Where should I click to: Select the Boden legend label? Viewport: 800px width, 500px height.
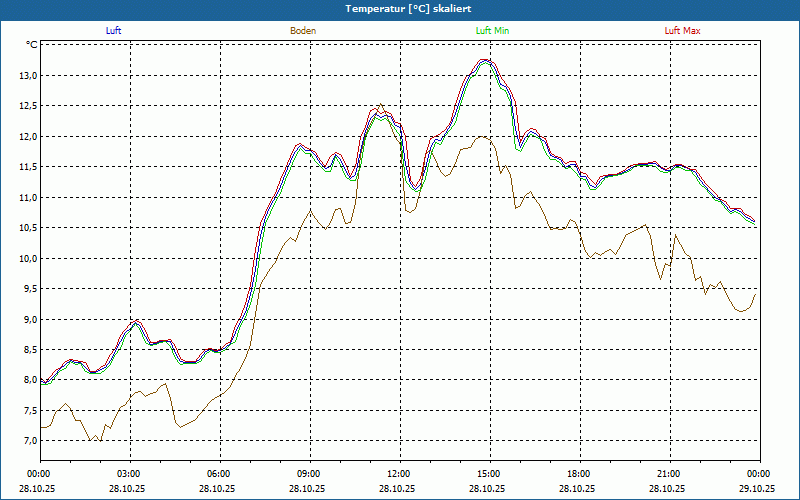[303, 31]
